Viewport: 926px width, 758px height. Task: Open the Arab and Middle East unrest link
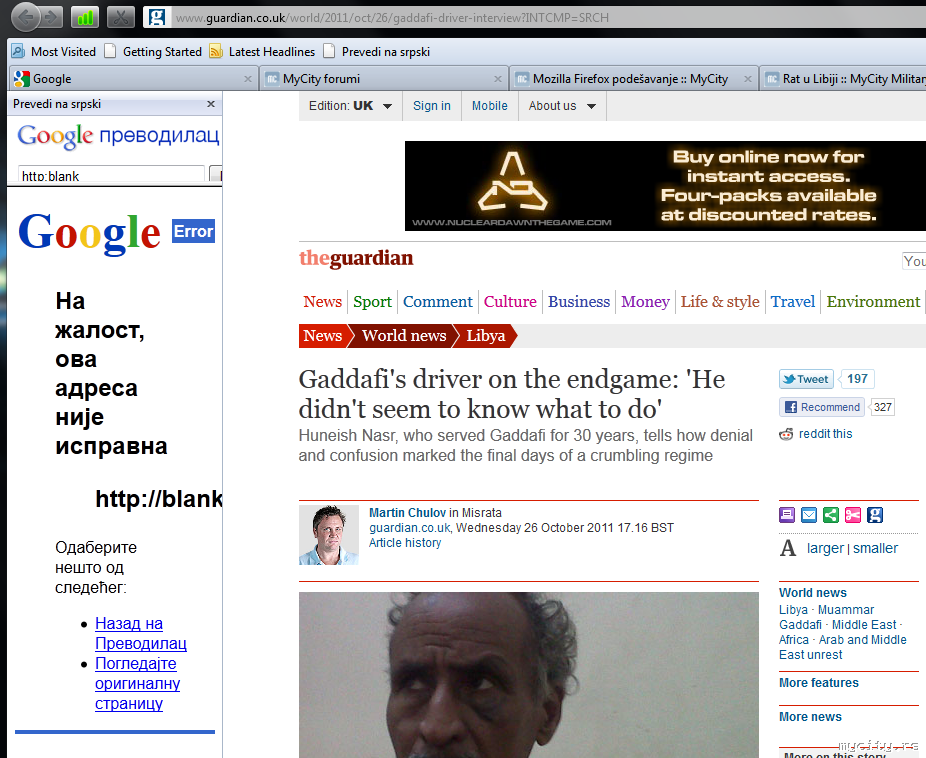coord(843,647)
